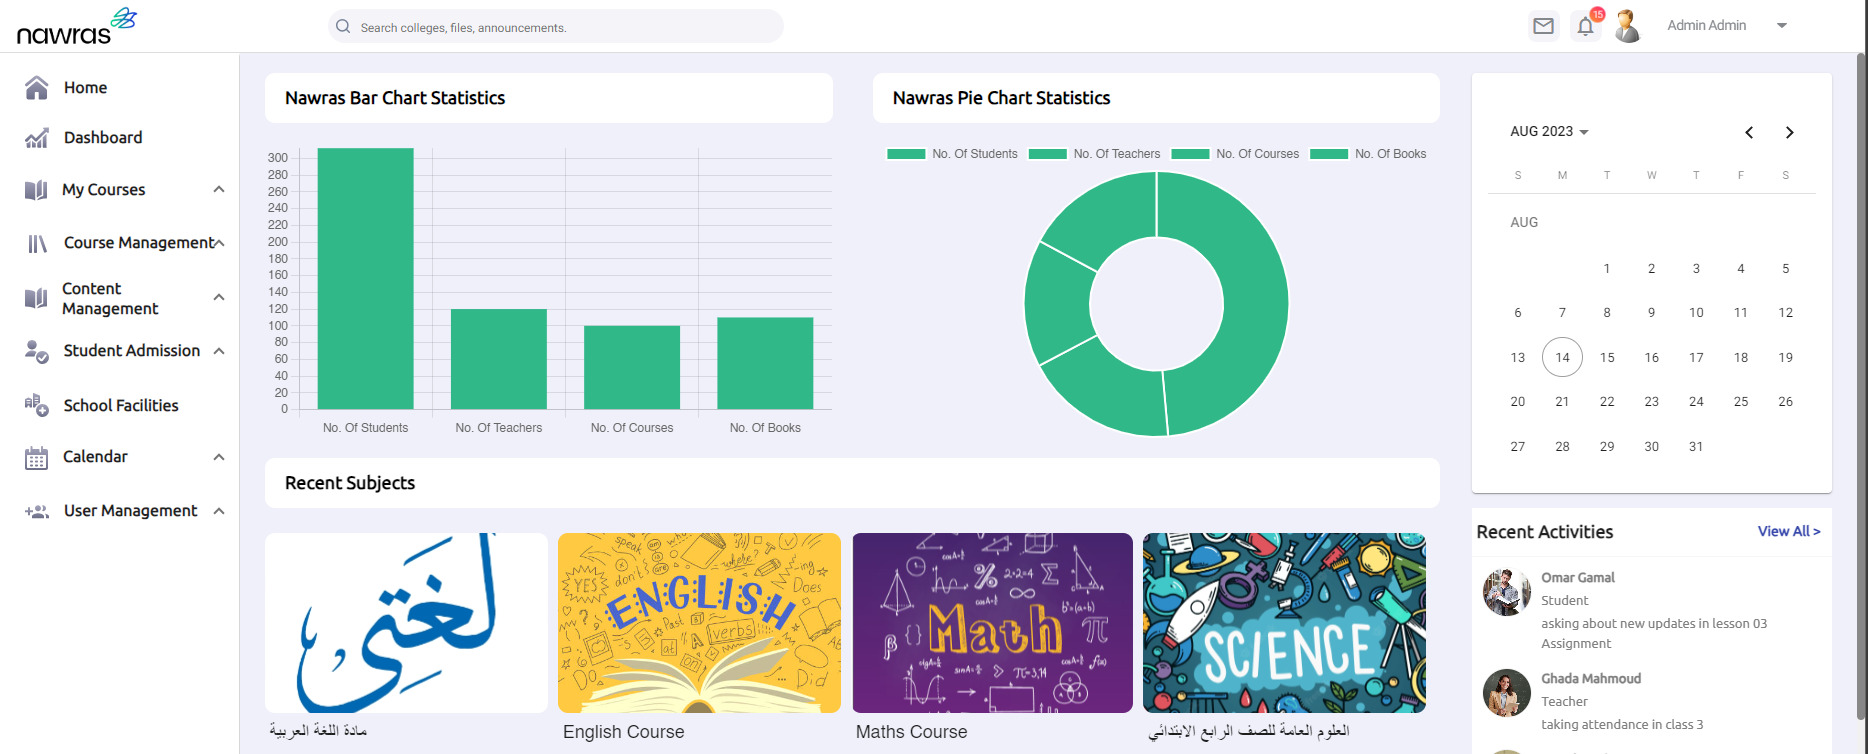The image size is (1868, 754).
Task: Go to previous month in calendar
Action: [1749, 132]
